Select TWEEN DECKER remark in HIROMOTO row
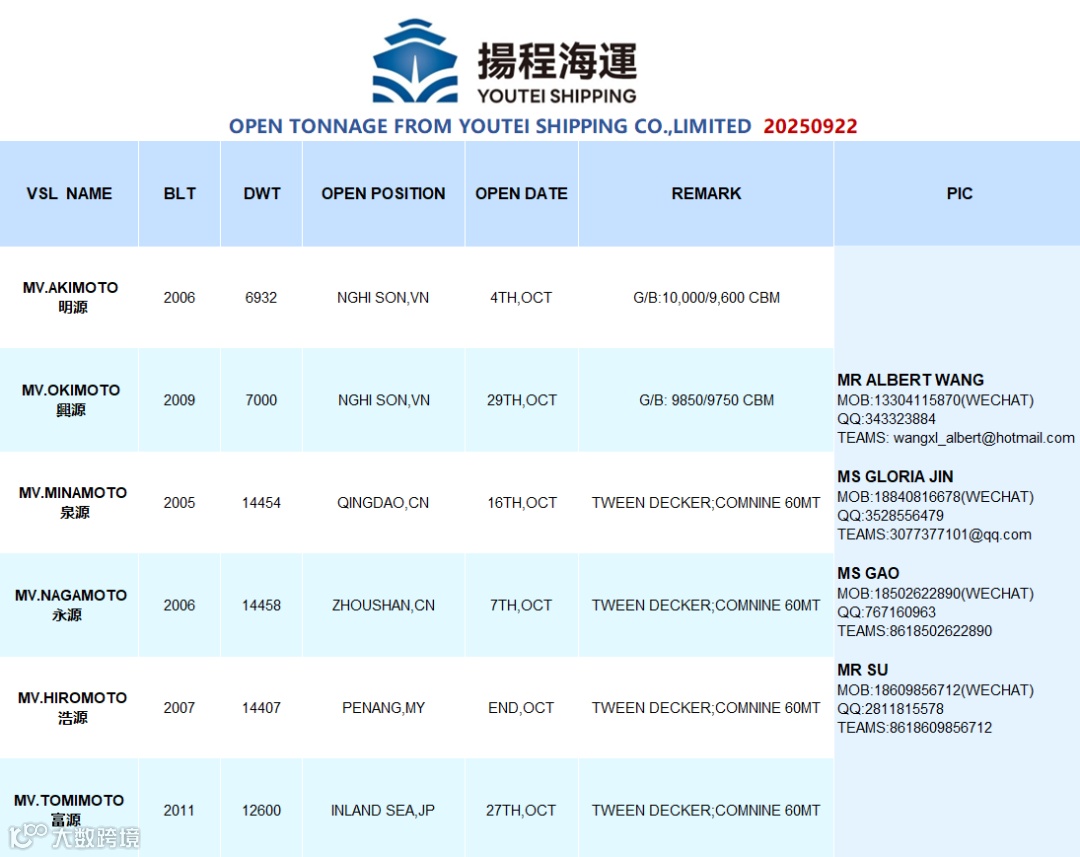The height and width of the screenshot is (857, 1080). (x=706, y=708)
